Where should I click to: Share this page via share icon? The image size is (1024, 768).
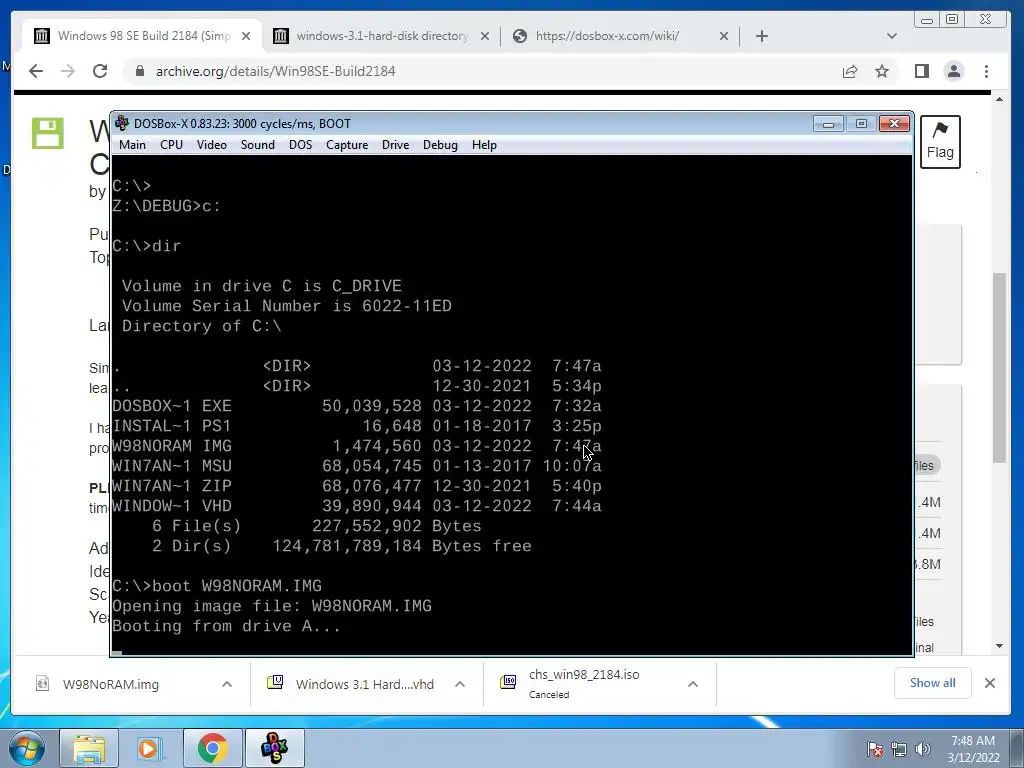850,71
